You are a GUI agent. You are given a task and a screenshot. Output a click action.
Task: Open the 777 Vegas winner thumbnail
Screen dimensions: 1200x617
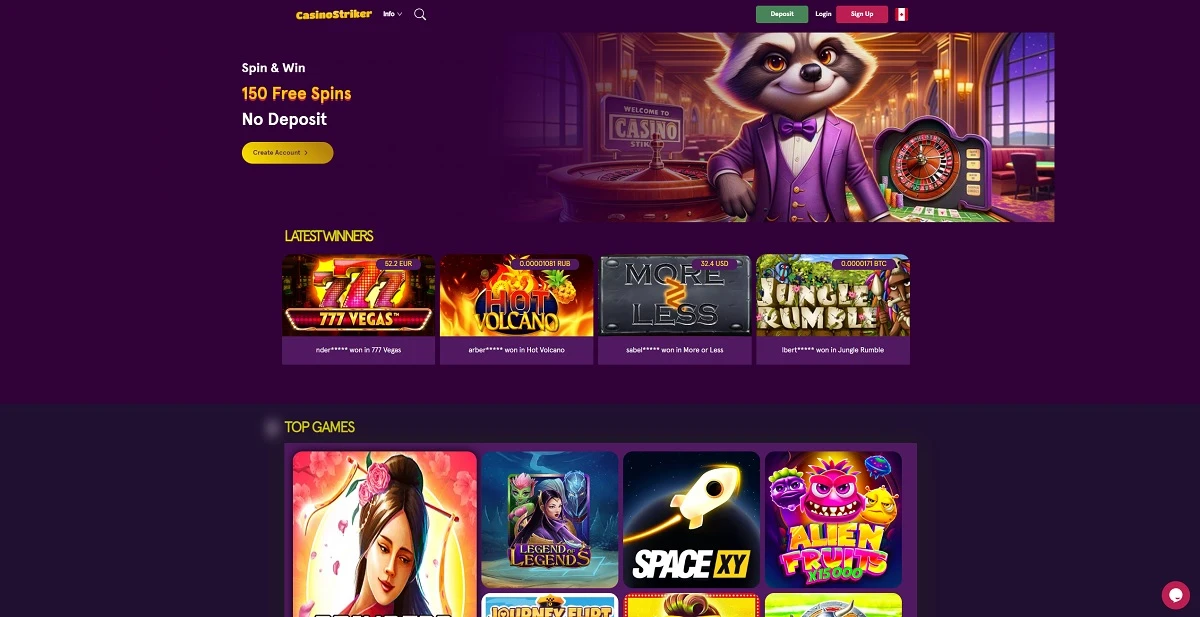358,295
